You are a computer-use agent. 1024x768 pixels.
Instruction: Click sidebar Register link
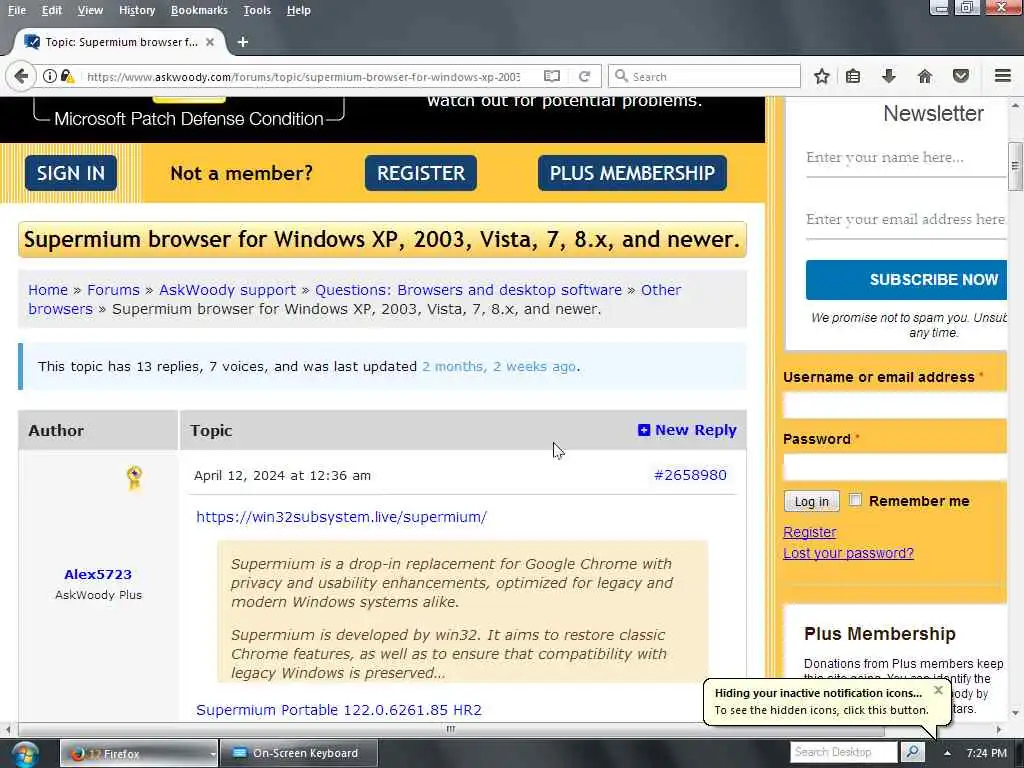click(x=809, y=532)
